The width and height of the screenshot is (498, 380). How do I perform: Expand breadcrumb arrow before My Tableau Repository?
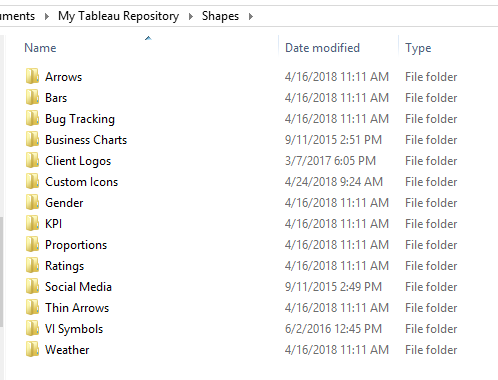(x=47, y=16)
